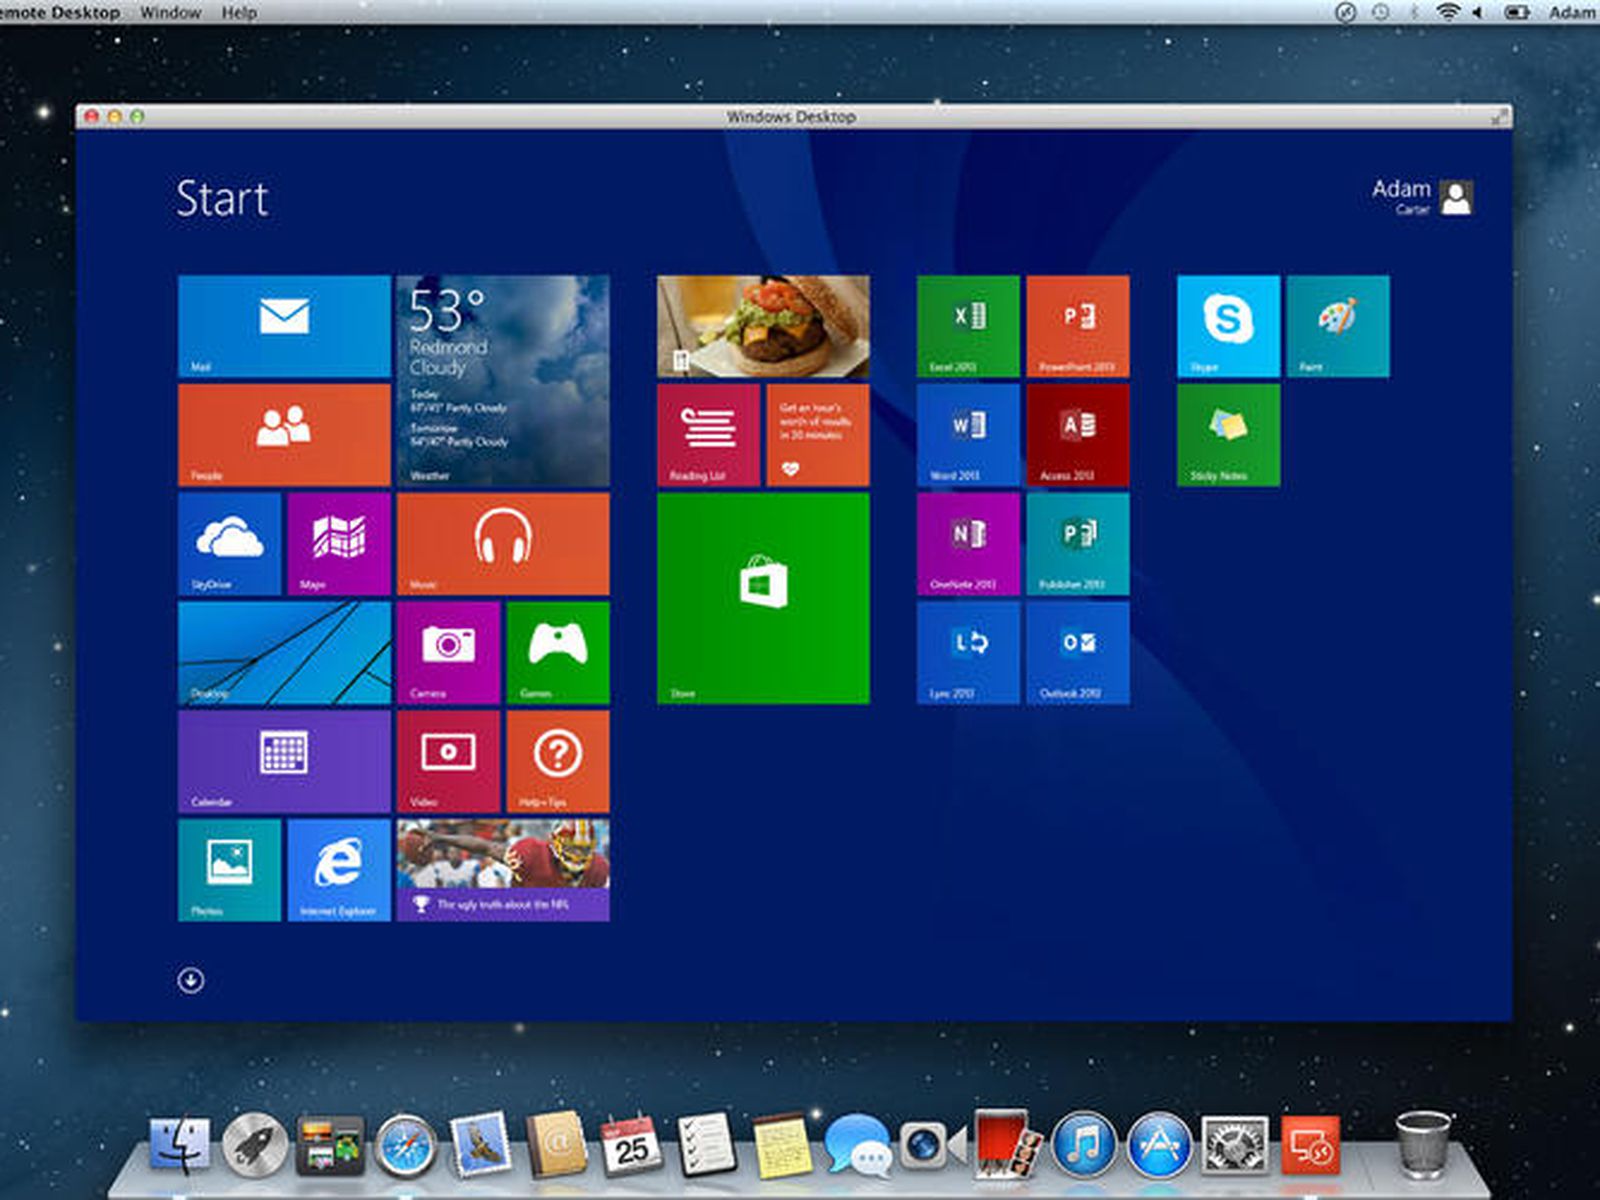This screenshot has width=1600, height=1200.
Task: Click the Wi-Fi status icon in the menu bar
Action: pos(1447,12)
